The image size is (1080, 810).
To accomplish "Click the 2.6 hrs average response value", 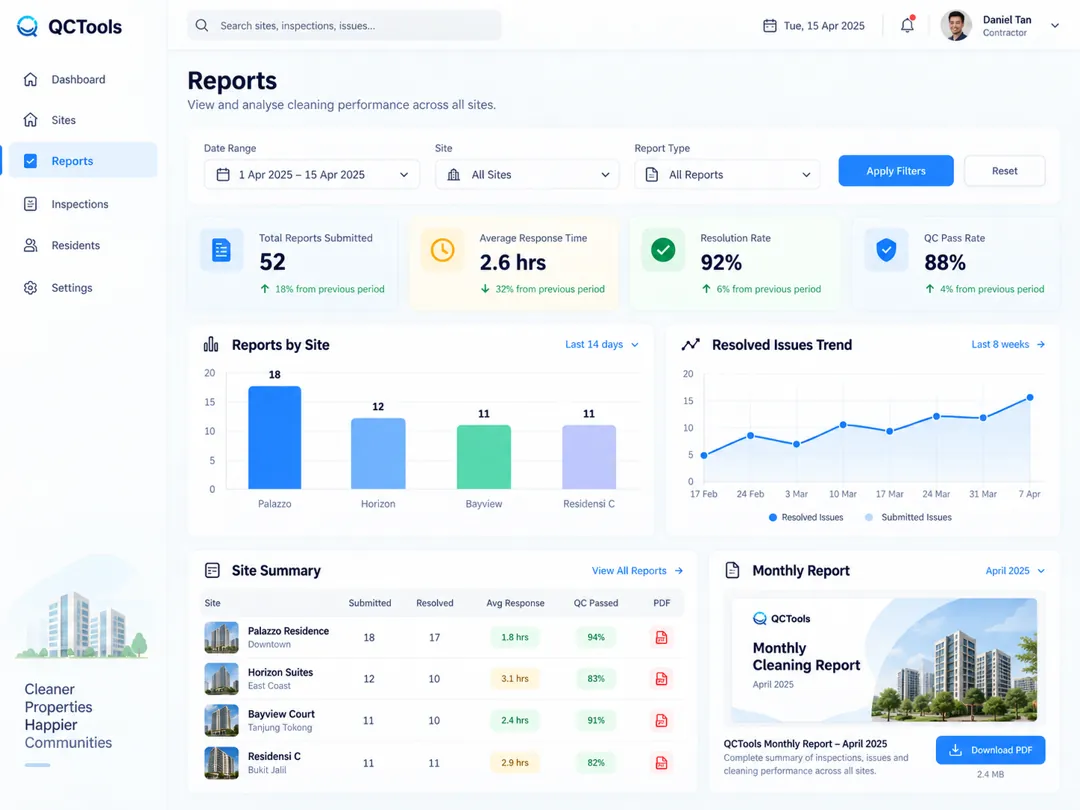I will pos(512,262).
